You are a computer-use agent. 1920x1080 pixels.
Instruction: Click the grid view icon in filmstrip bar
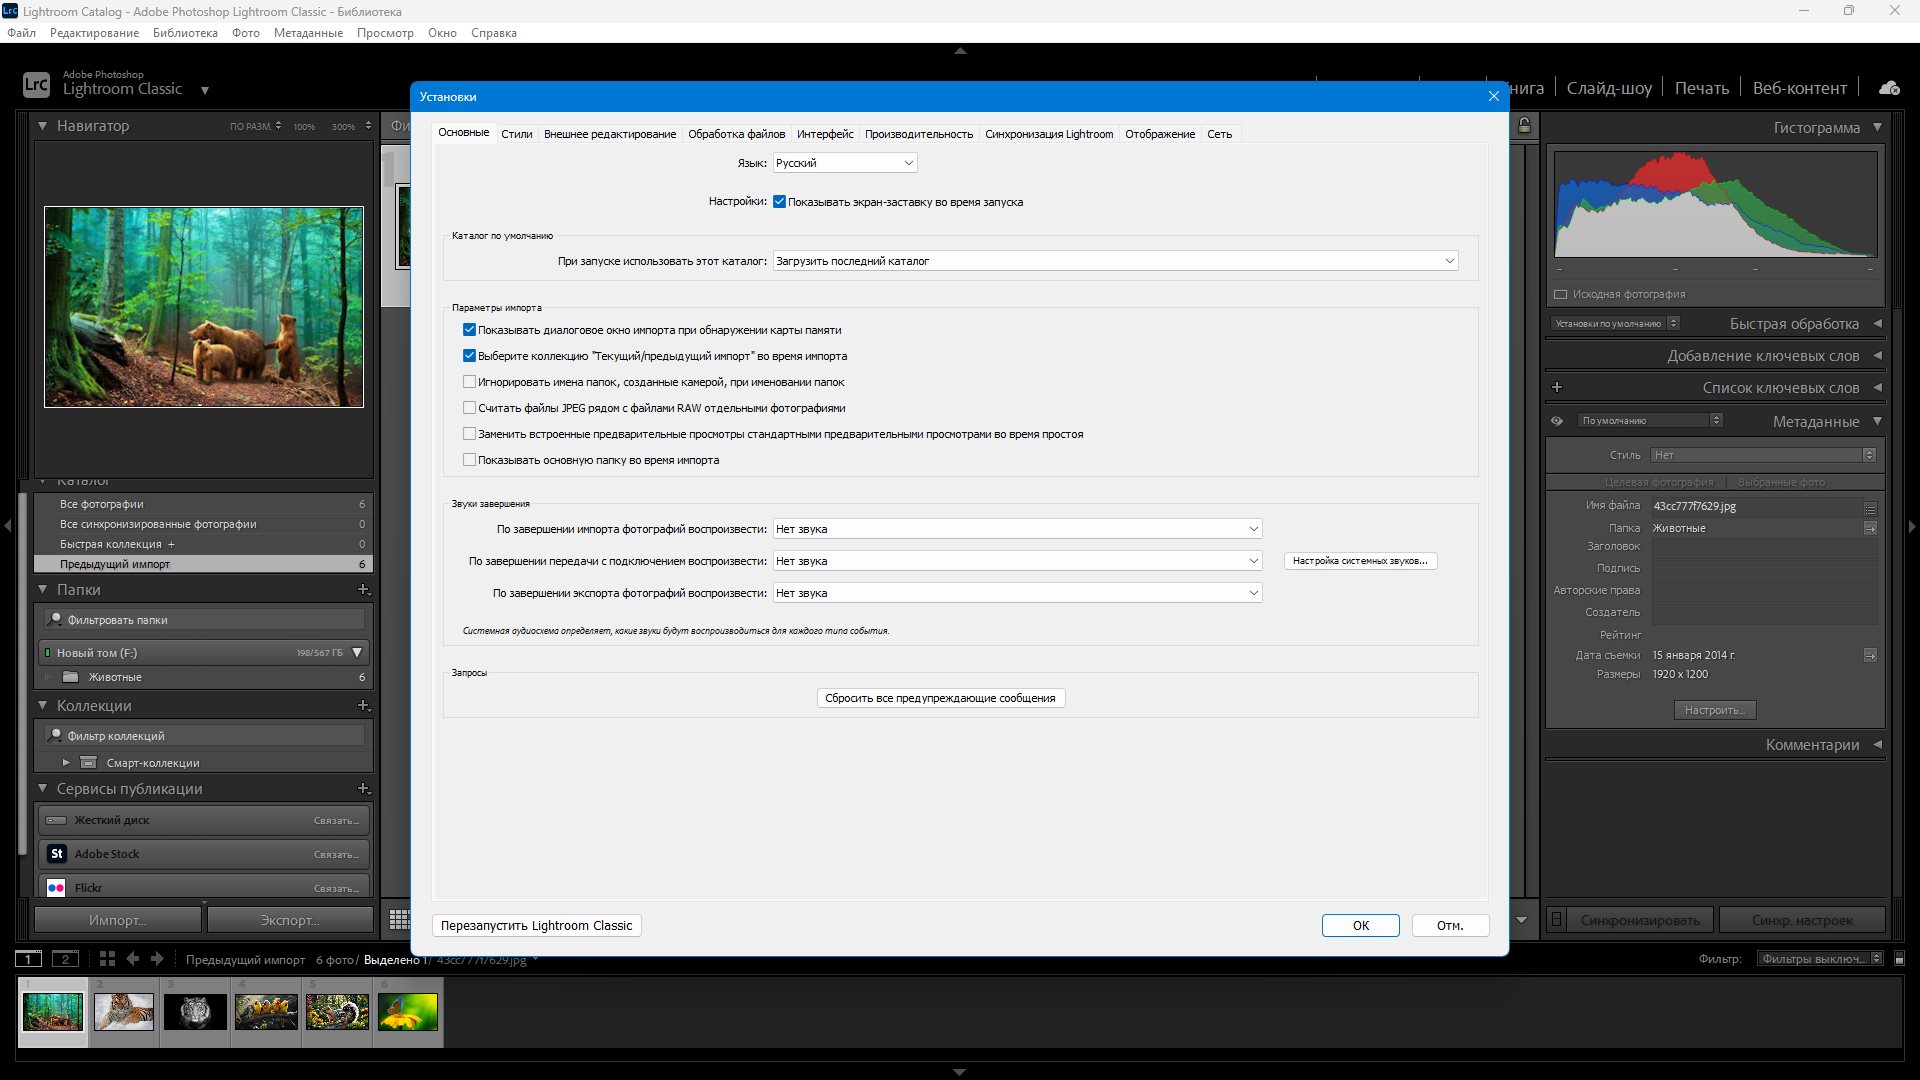107,959
